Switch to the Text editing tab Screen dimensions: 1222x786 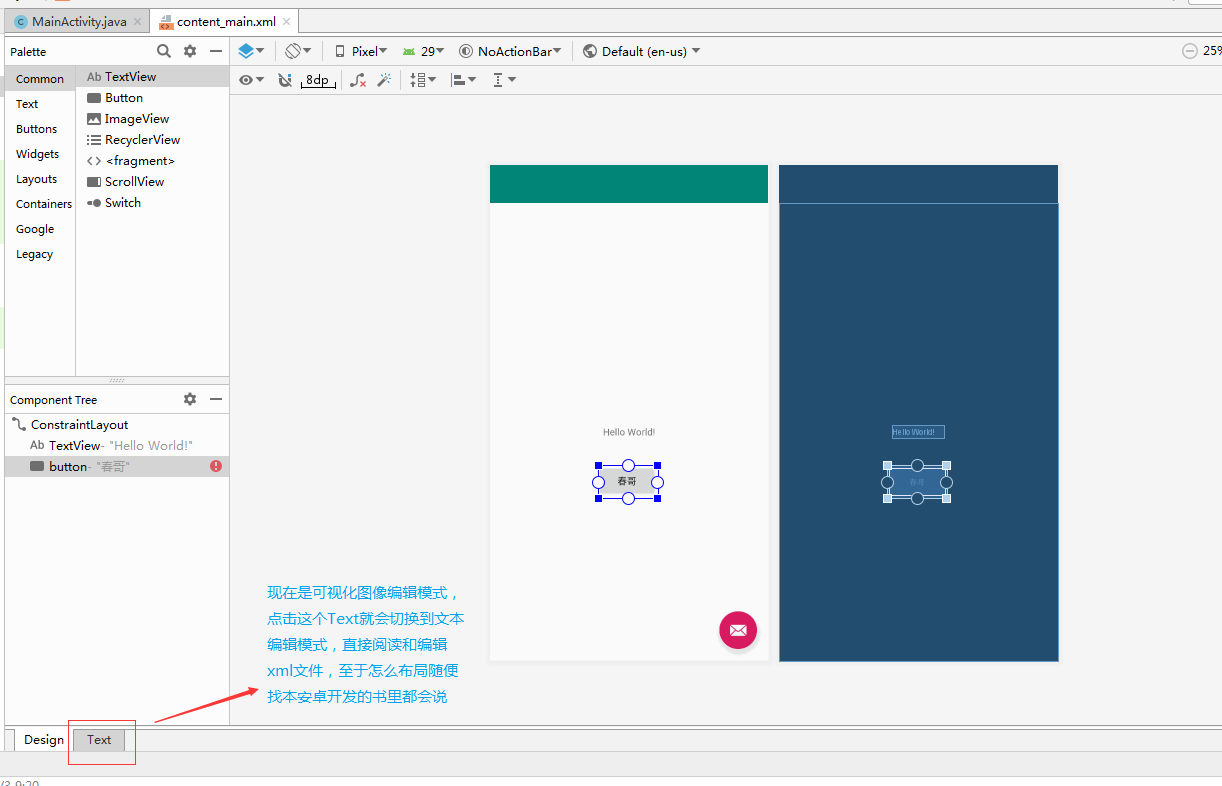point(98,740)
